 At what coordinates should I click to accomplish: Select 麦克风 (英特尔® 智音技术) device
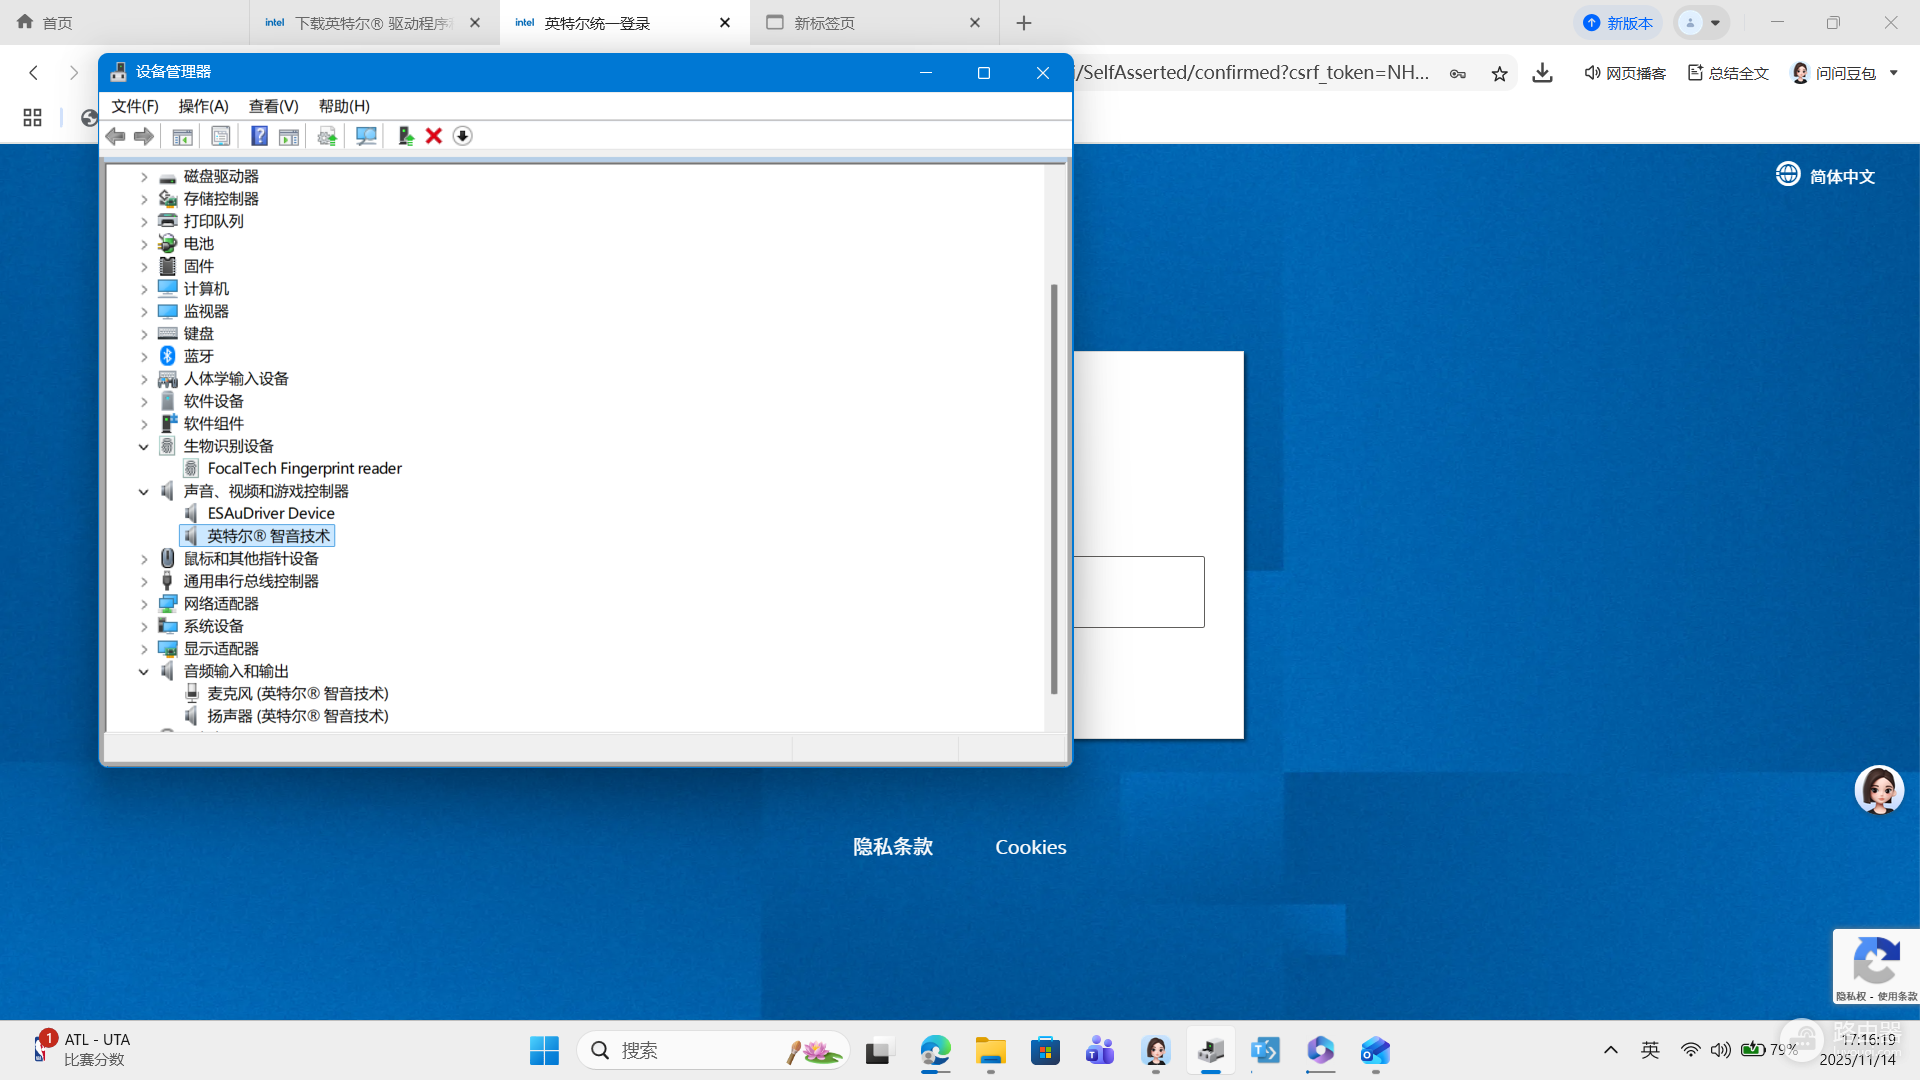pos(298,694)
